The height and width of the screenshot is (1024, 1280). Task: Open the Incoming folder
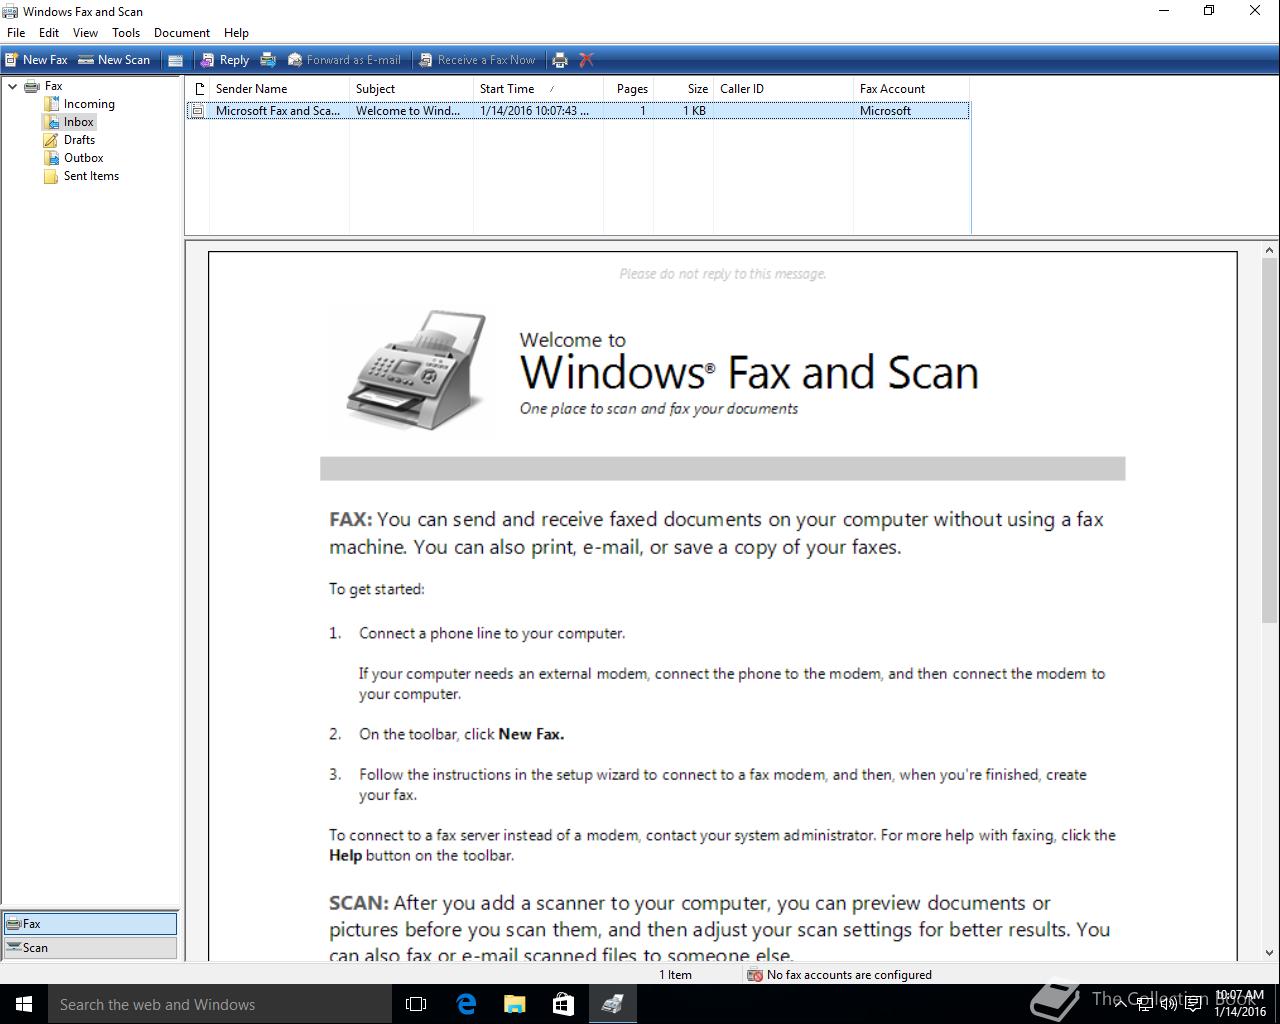89,104
